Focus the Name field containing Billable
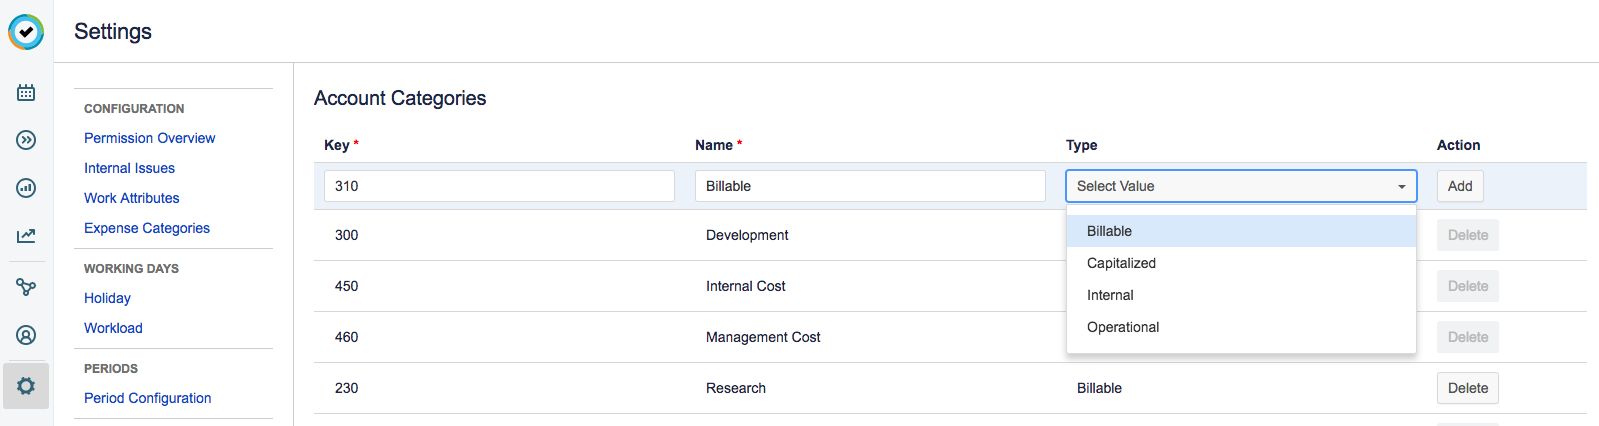This screenshot has height=426, width=1599. tap(869, 186)
